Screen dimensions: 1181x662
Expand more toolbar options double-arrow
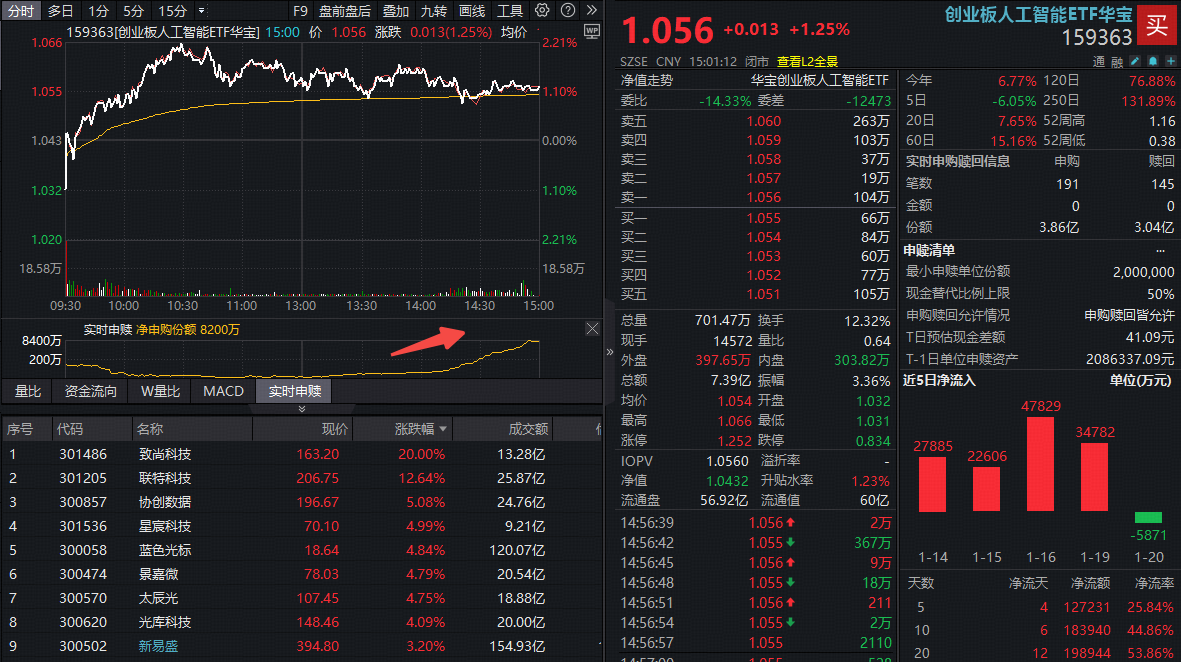[591, 11]
